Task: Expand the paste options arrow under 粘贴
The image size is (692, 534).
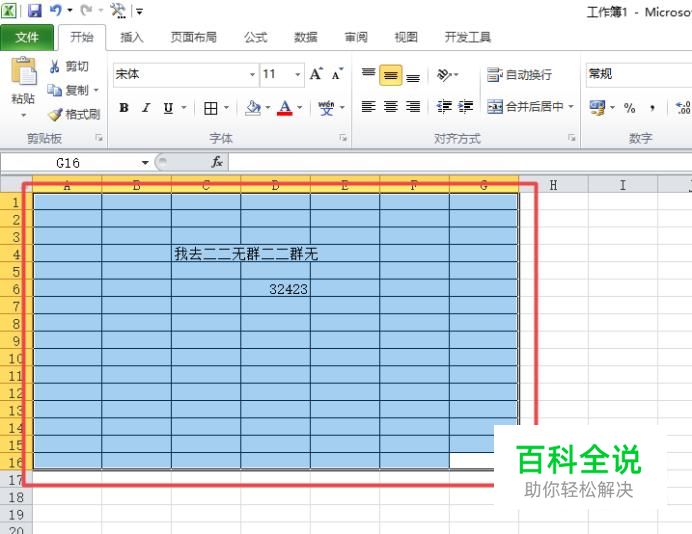Action: click(23, 115)
